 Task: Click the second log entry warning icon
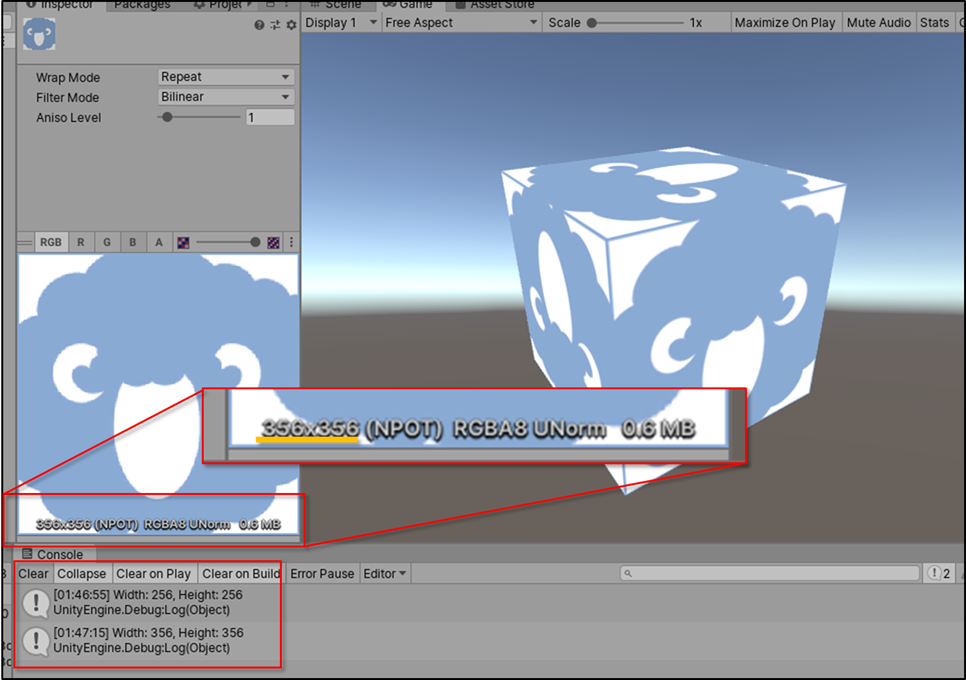pyautogui.click(x=36, y=641)
